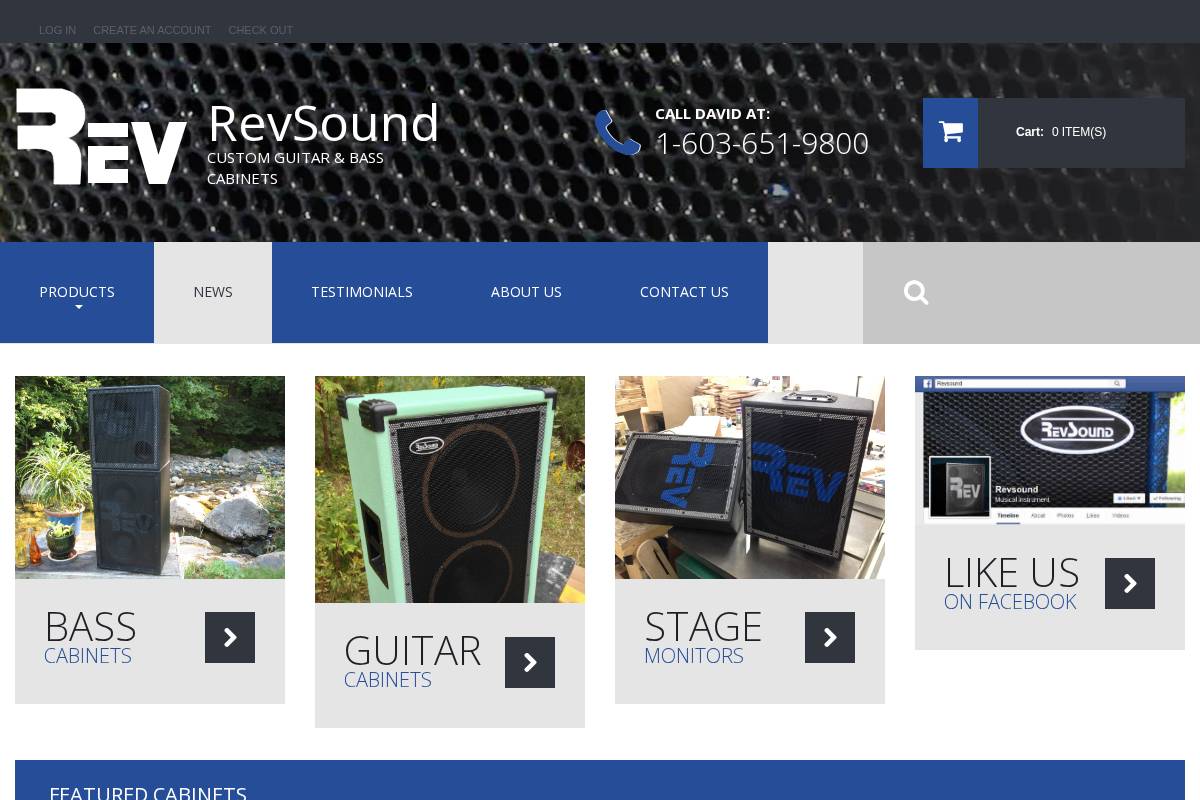Call David by clicking the phone number
Viewport: 1200px width, 800px height.
tap(762, 143)
